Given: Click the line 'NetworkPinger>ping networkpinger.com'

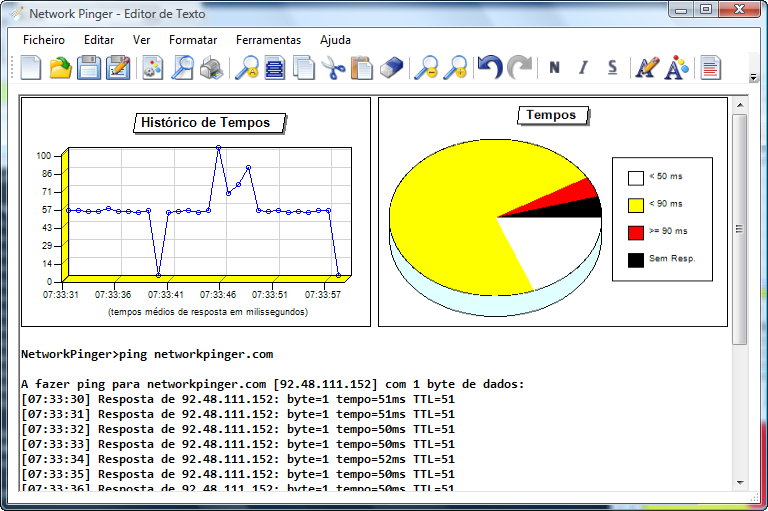Looking at the screenshot, I should (x=147, y=354).
